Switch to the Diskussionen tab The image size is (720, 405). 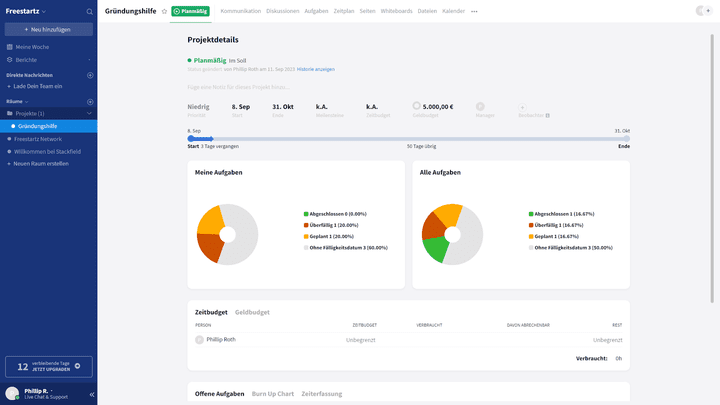click(282, 11)
